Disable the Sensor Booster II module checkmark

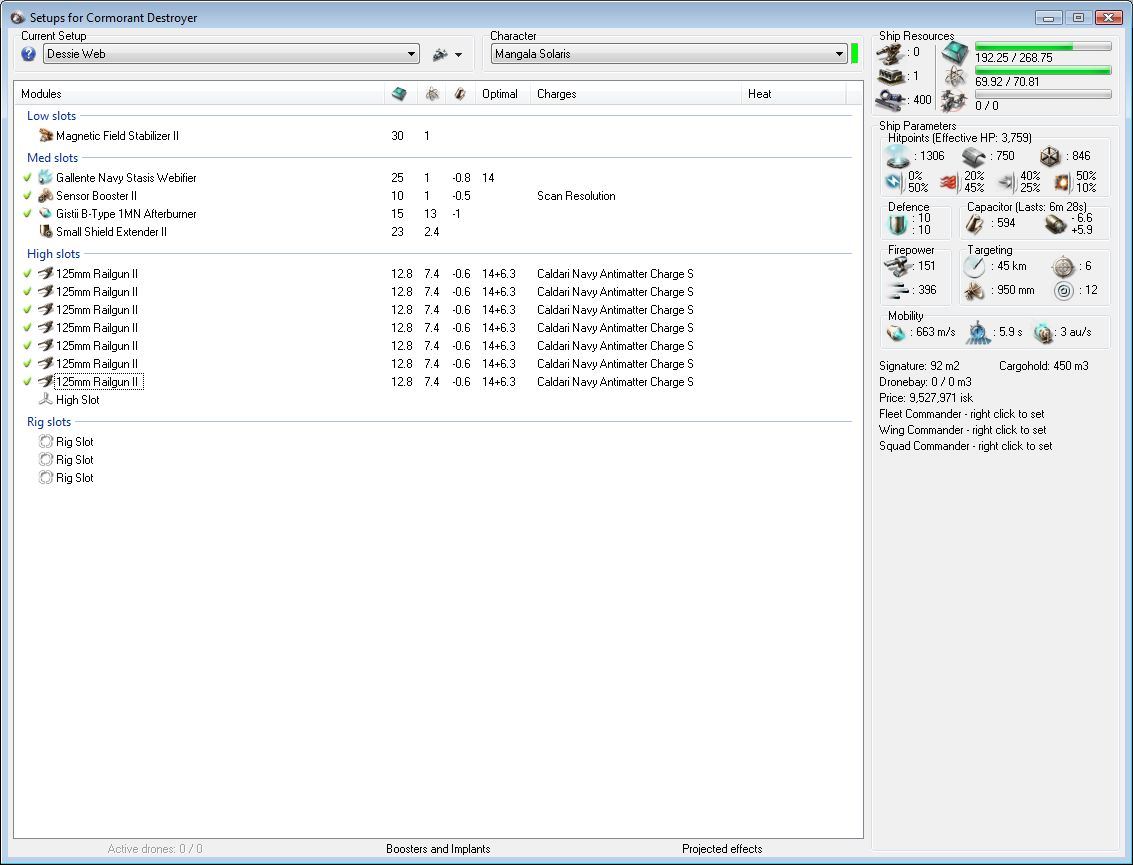pos(28,196)
